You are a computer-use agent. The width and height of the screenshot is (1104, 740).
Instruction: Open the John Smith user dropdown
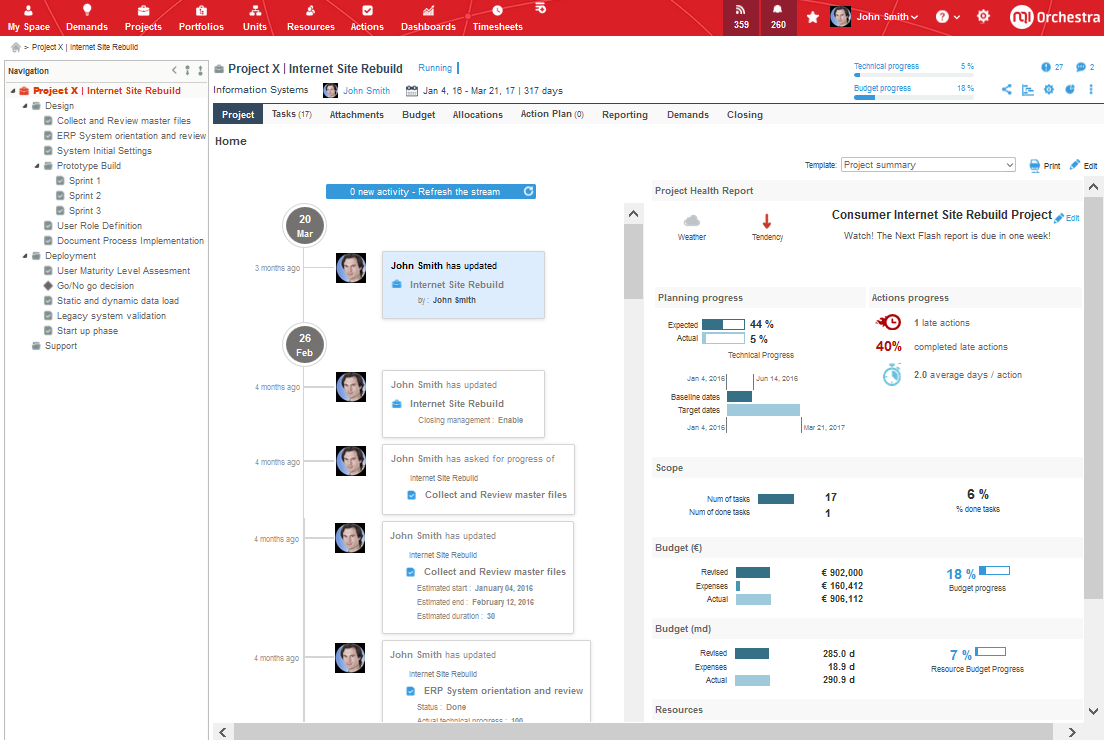886,17
